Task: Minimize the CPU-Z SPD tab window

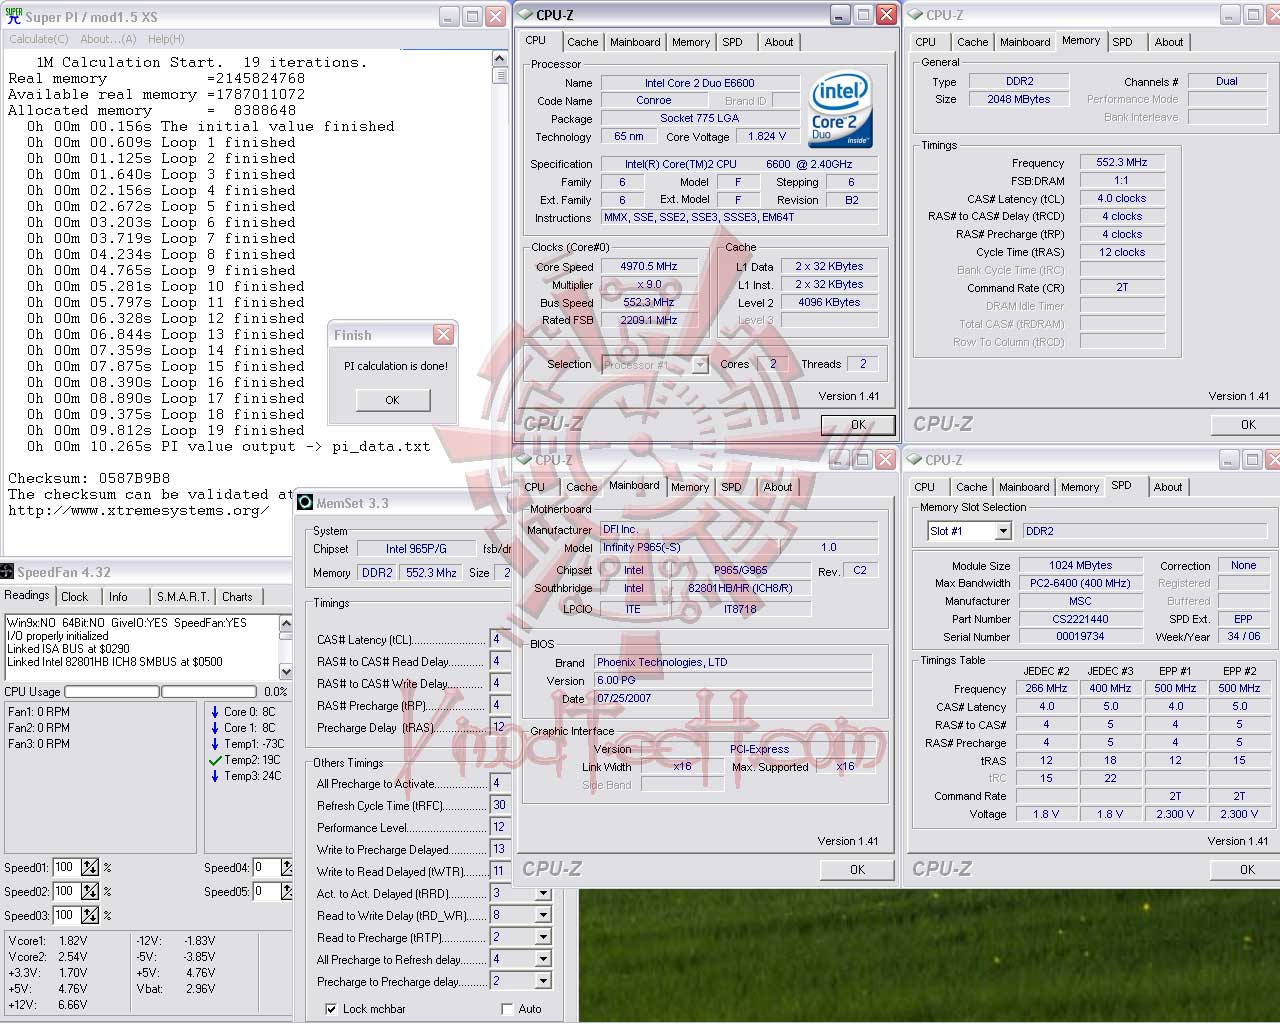Action: tap(1229, 460)
